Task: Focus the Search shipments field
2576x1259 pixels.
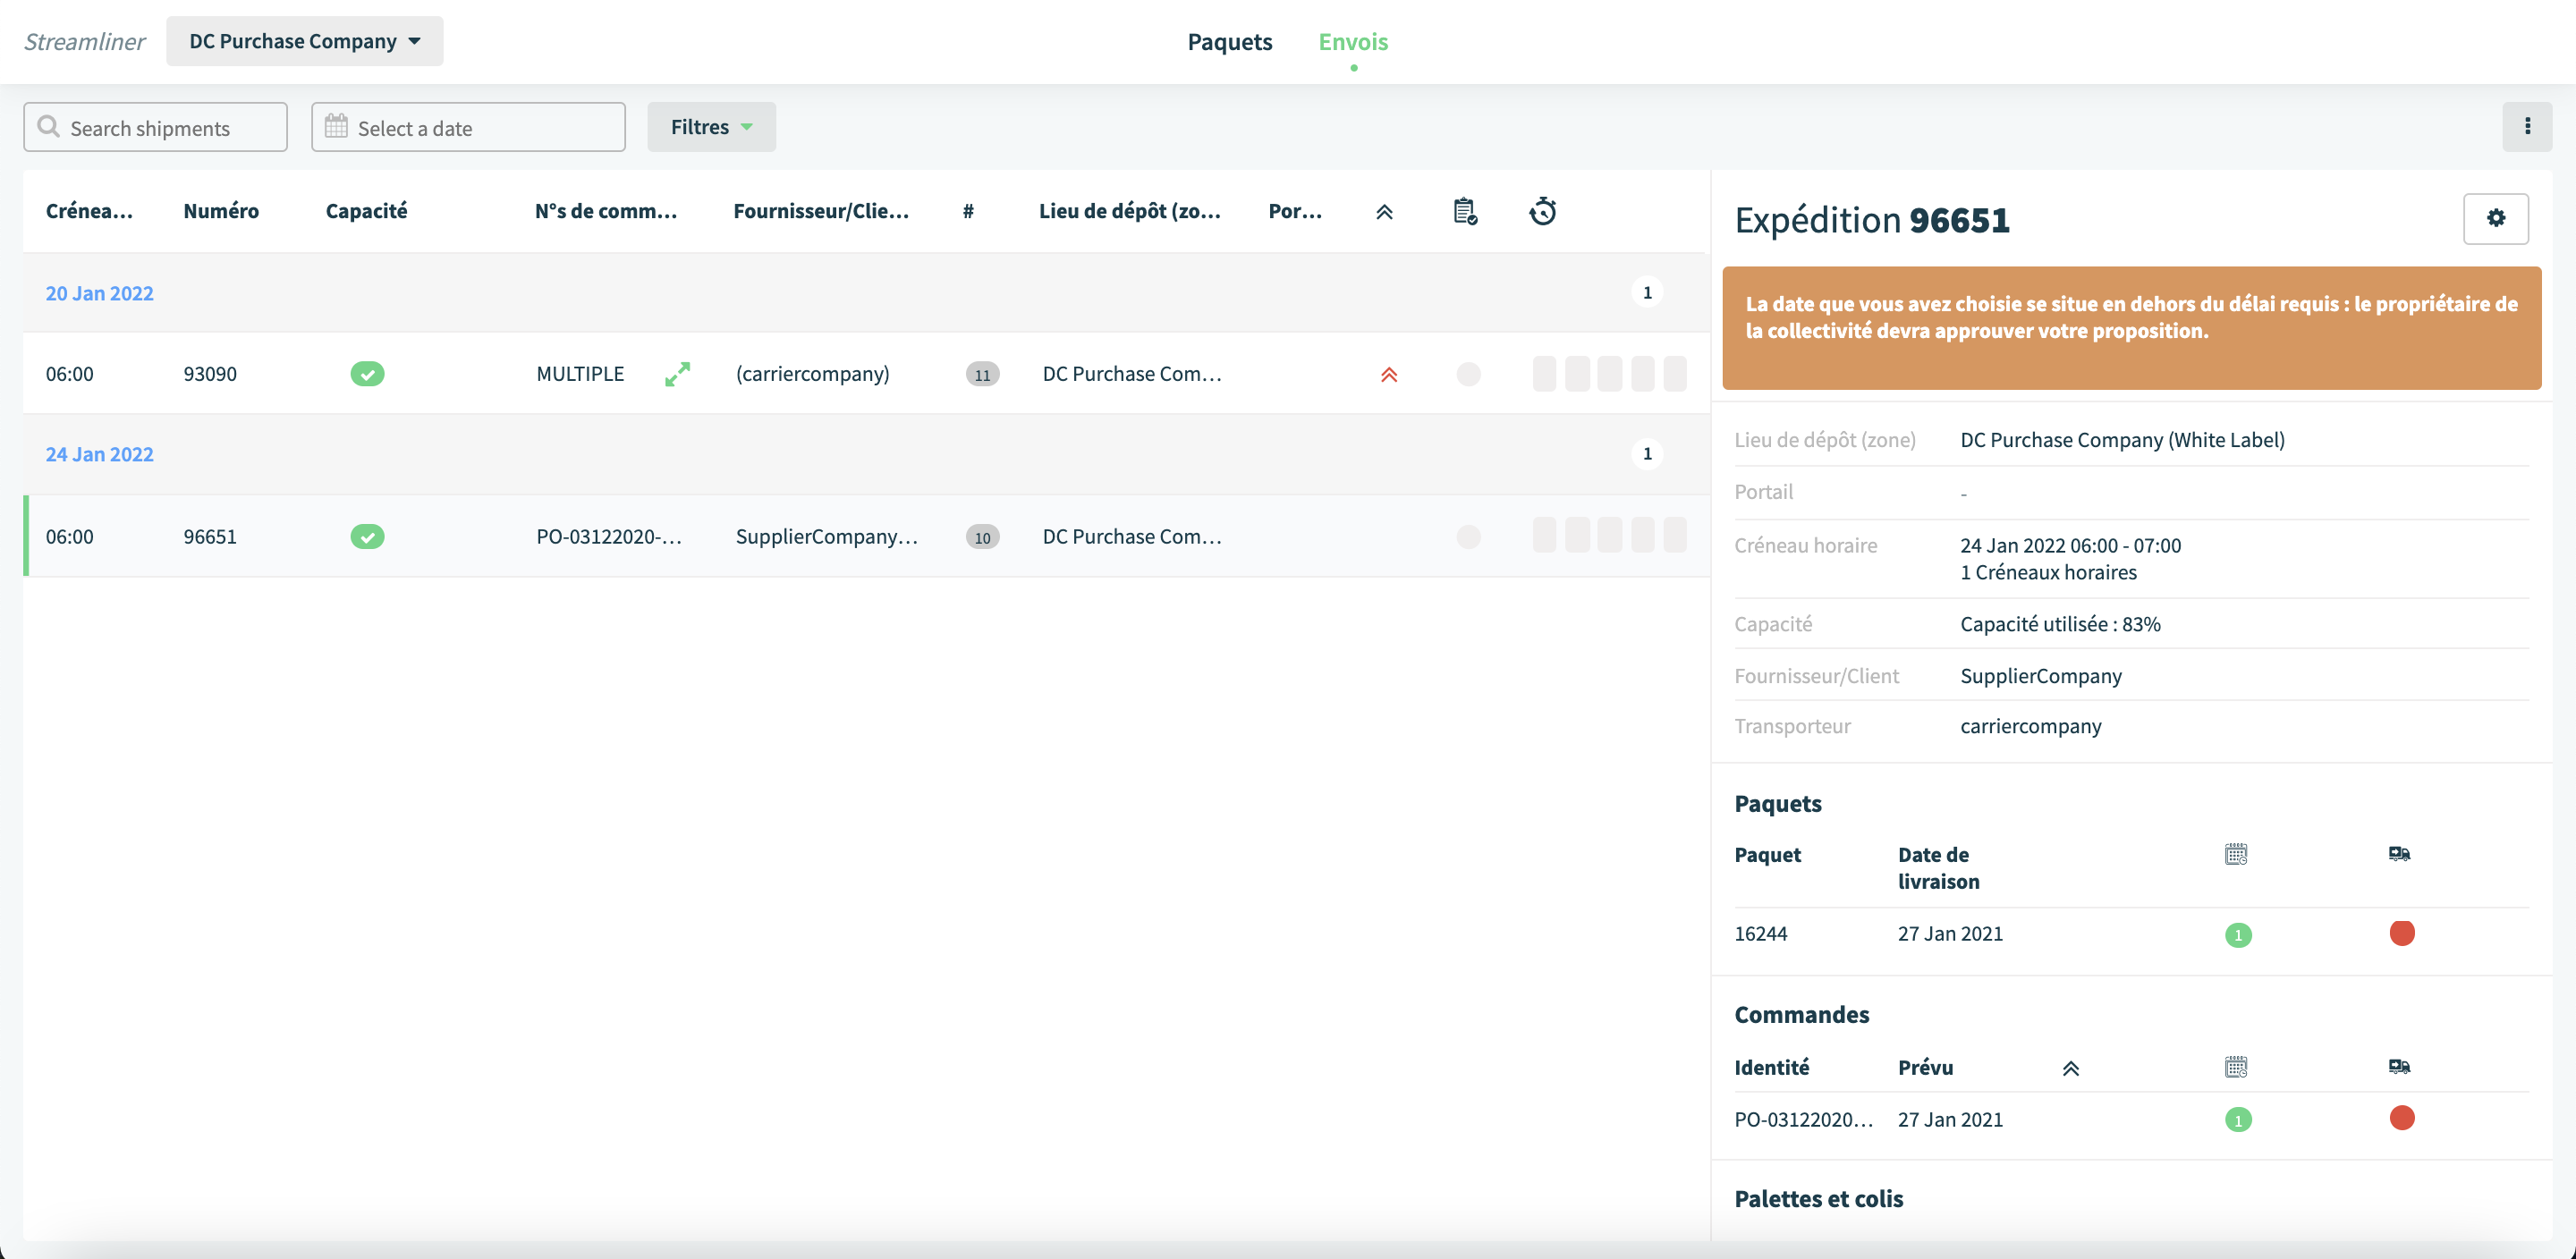Action: coord(155,127)
